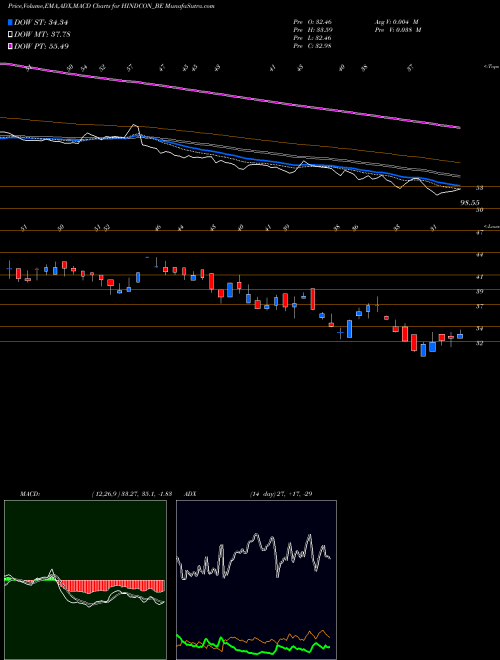Click the '<-Tops' label at right edge

[x=491, y=67]
